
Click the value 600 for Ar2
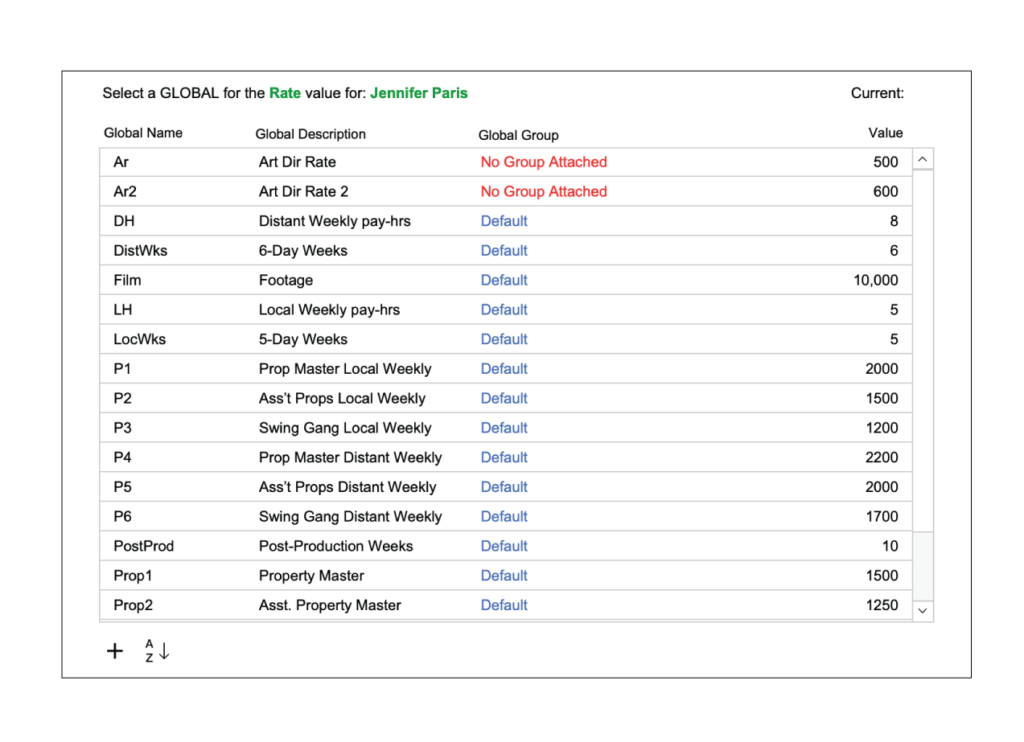[x=886, y=191]
